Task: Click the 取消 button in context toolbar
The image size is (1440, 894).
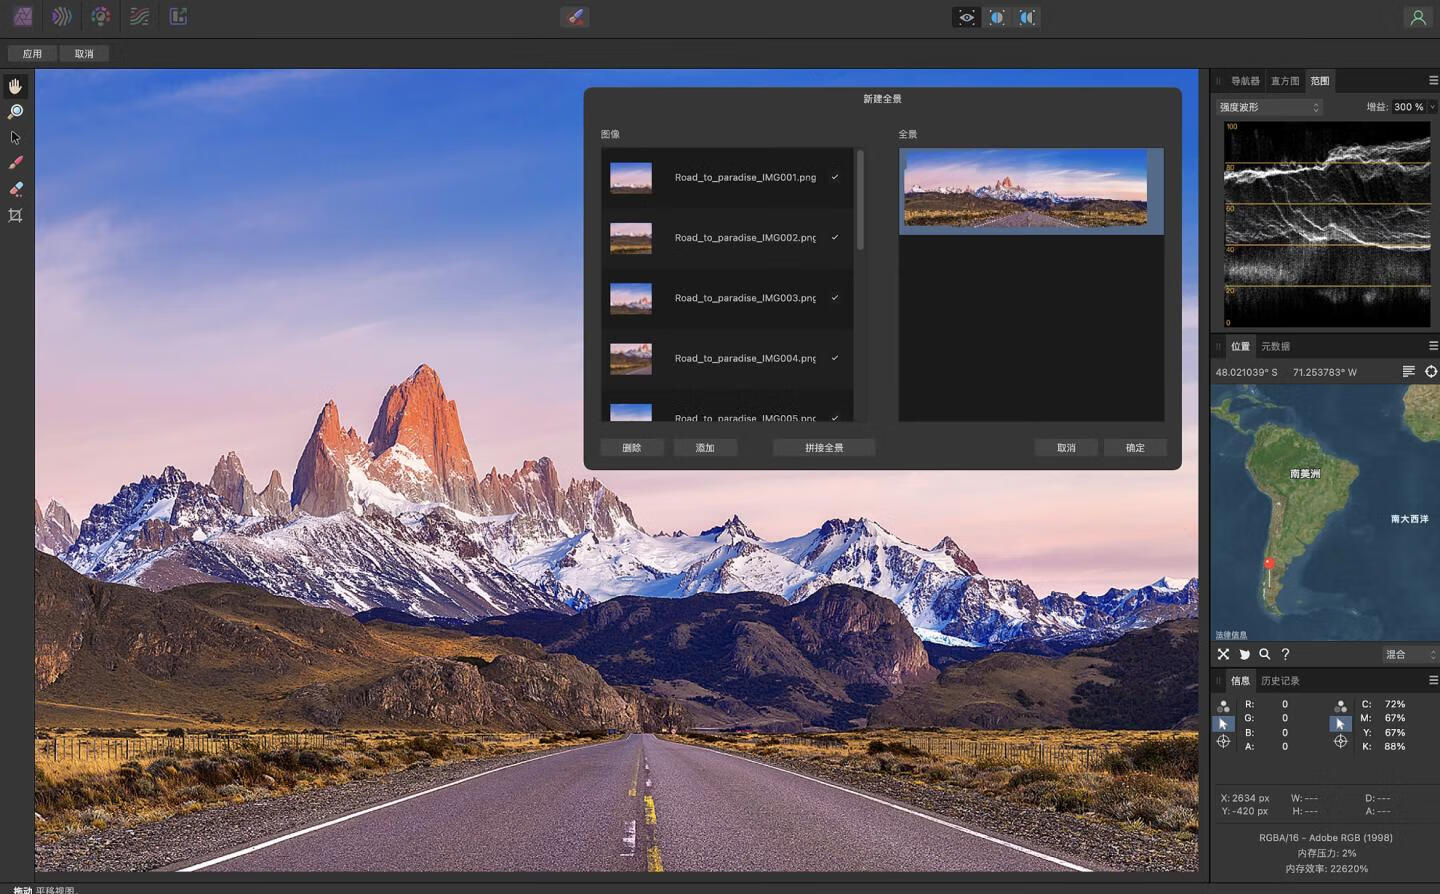Action: click(84, 54)
